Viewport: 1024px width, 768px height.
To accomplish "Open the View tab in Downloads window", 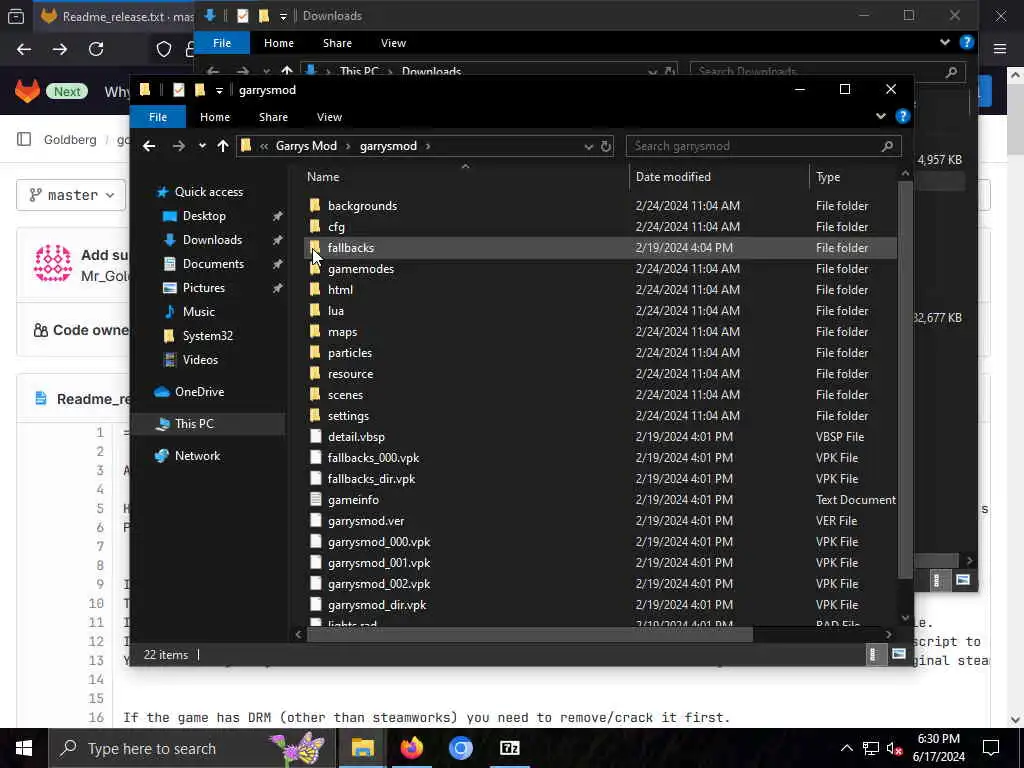I will pyautogui.click(x=393, y=43).
